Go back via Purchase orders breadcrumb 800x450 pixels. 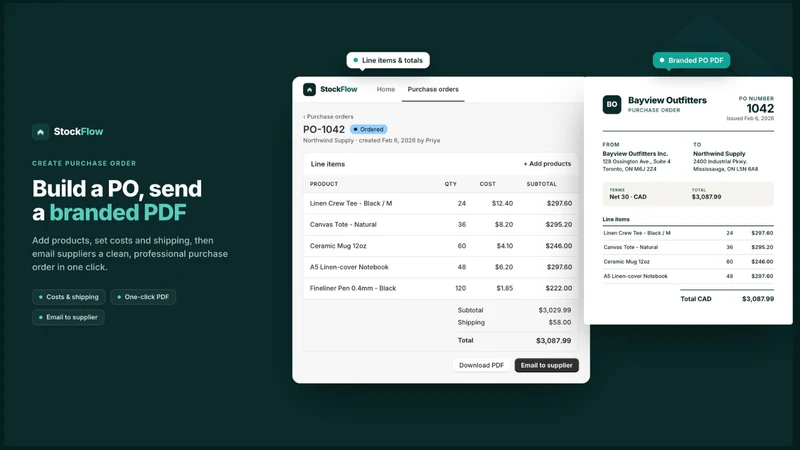point(328,117)
